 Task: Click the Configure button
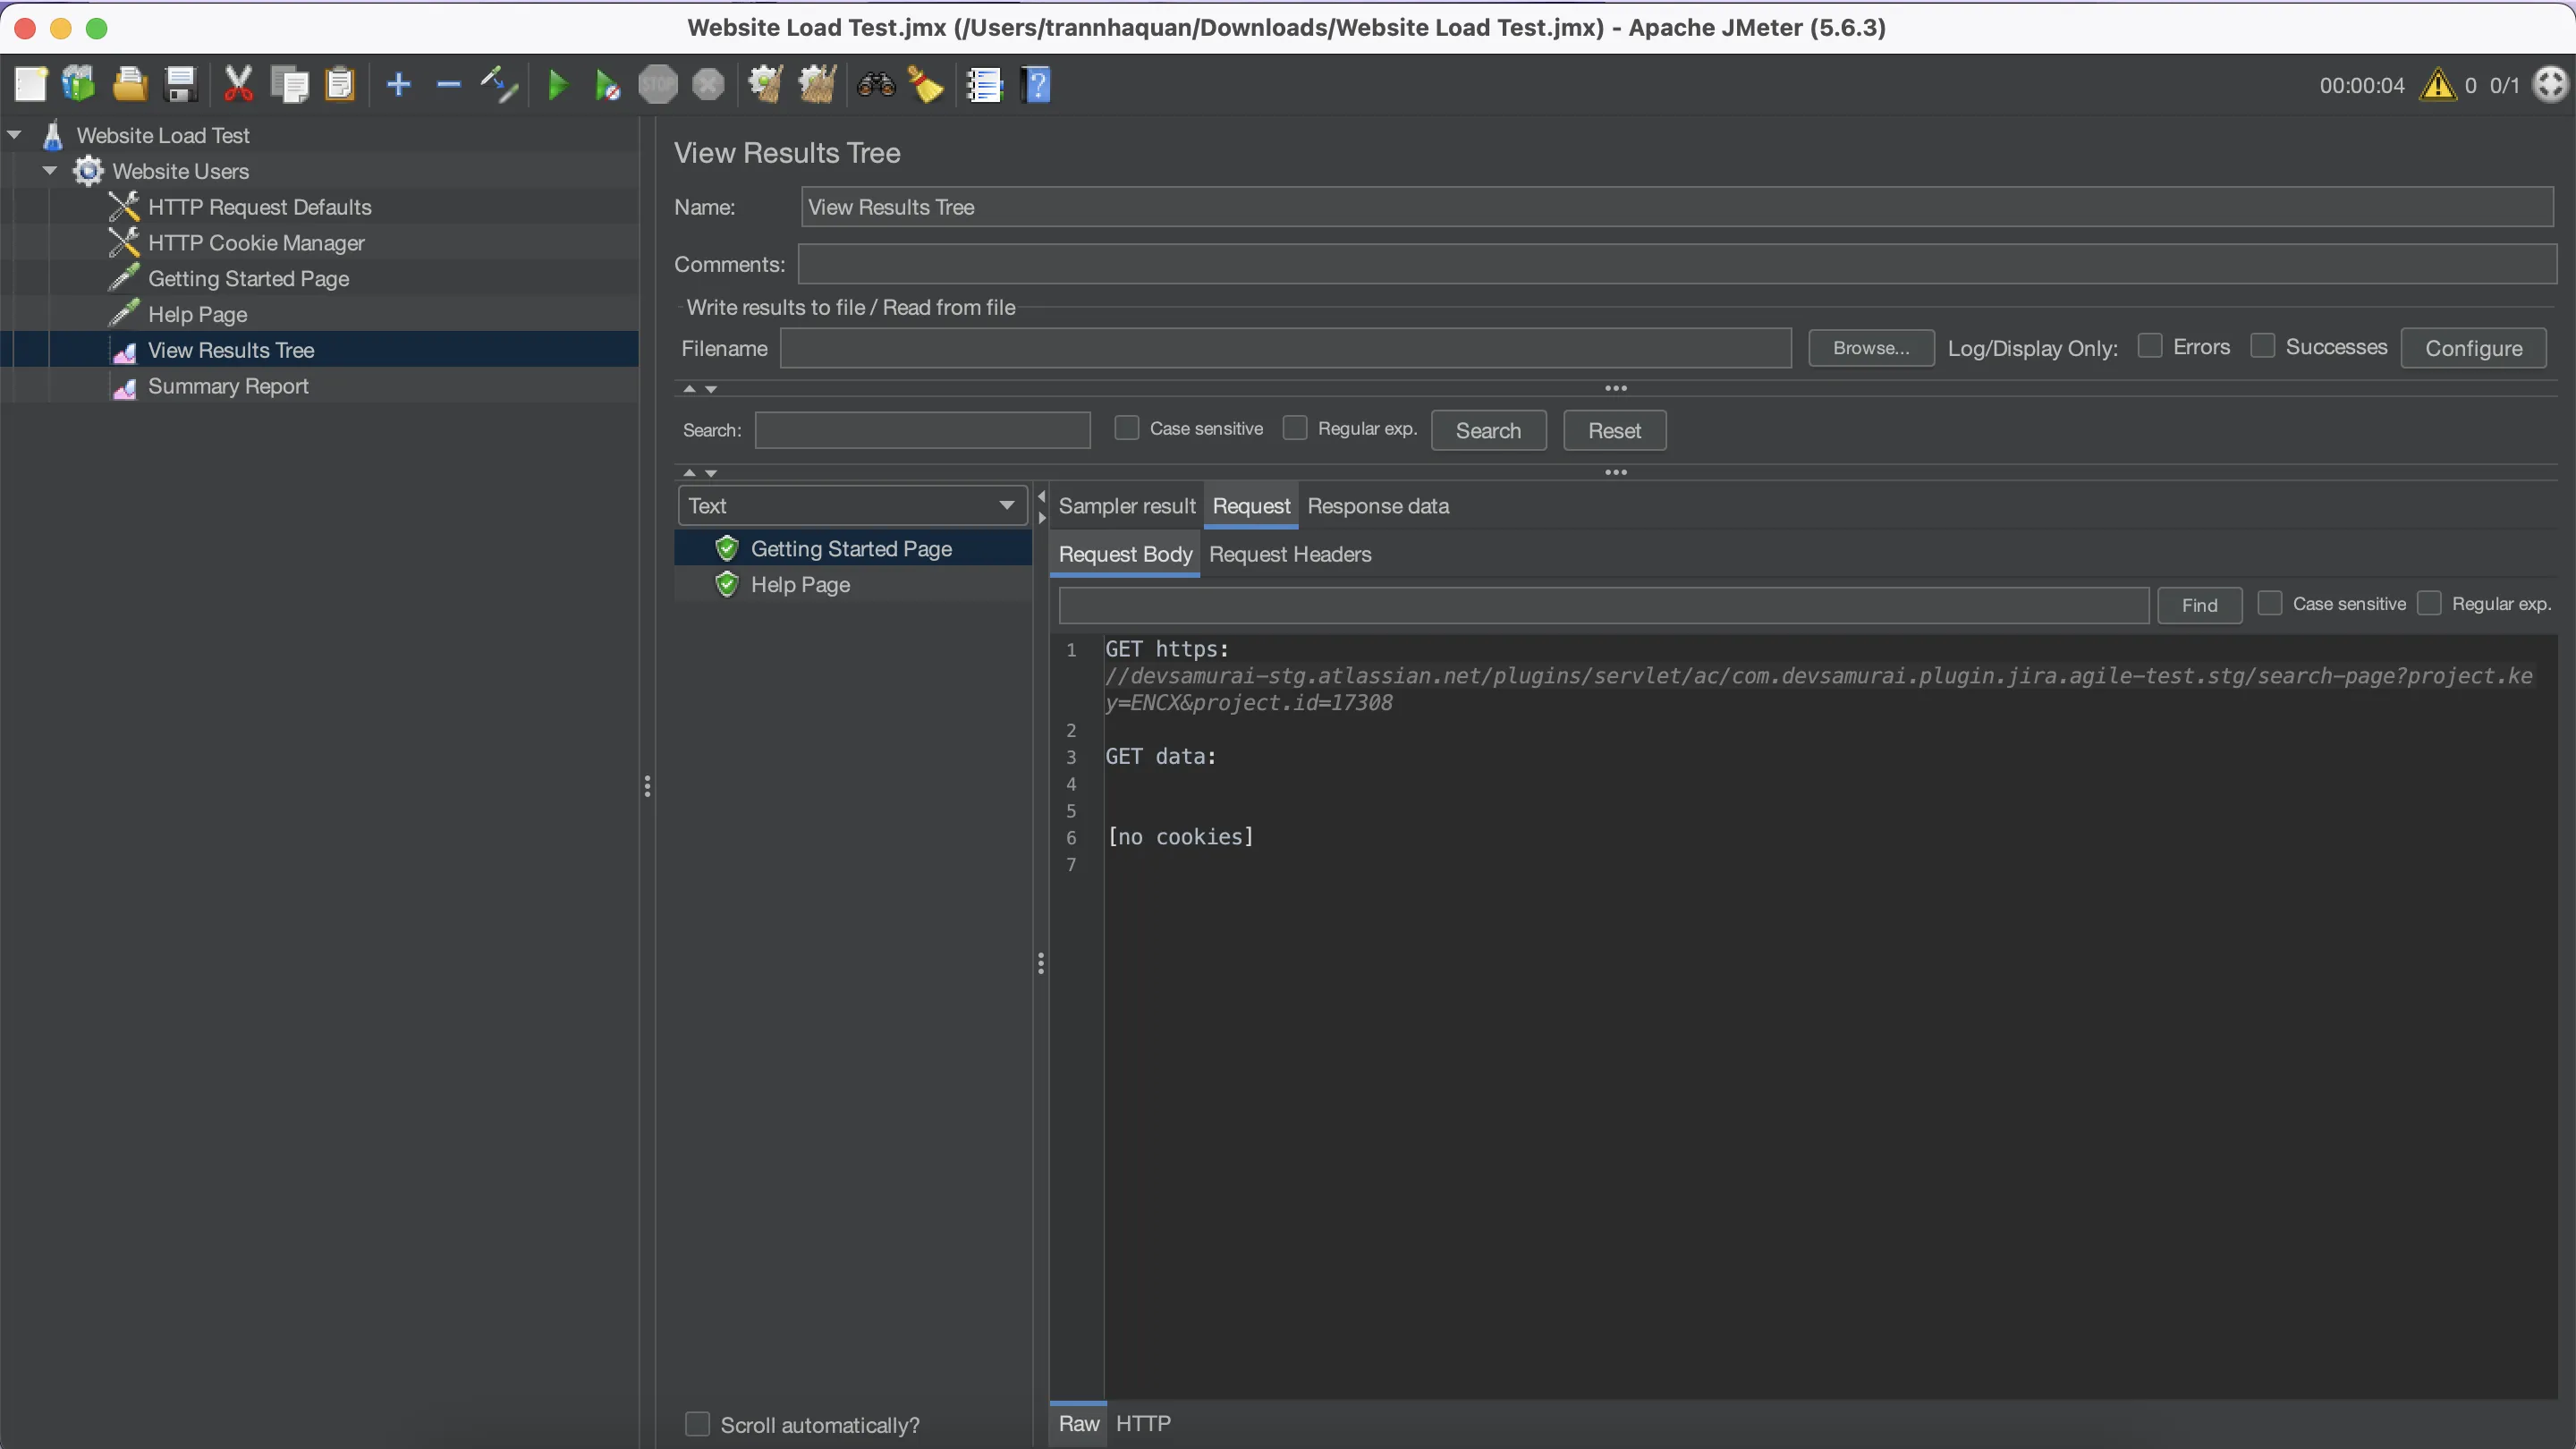click(x=2473, y=348)
